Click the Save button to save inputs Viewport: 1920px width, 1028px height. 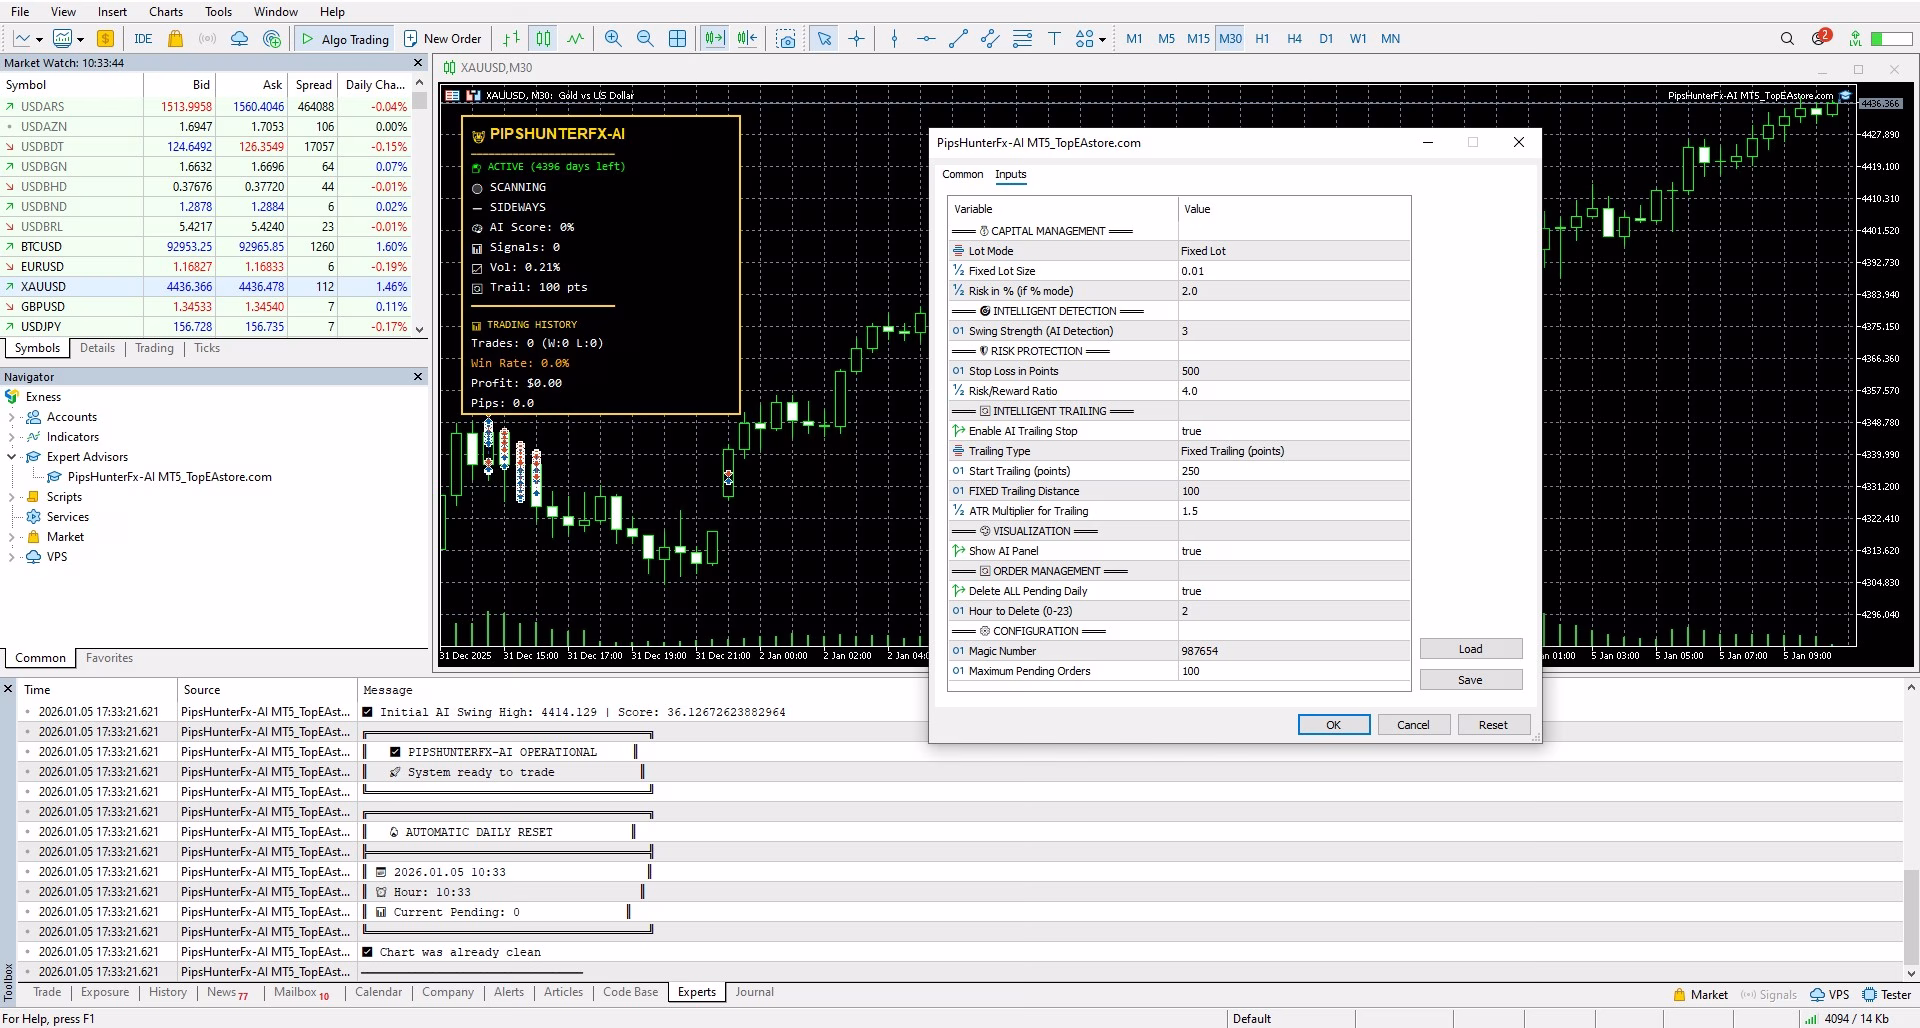(x=1471, y=680)
